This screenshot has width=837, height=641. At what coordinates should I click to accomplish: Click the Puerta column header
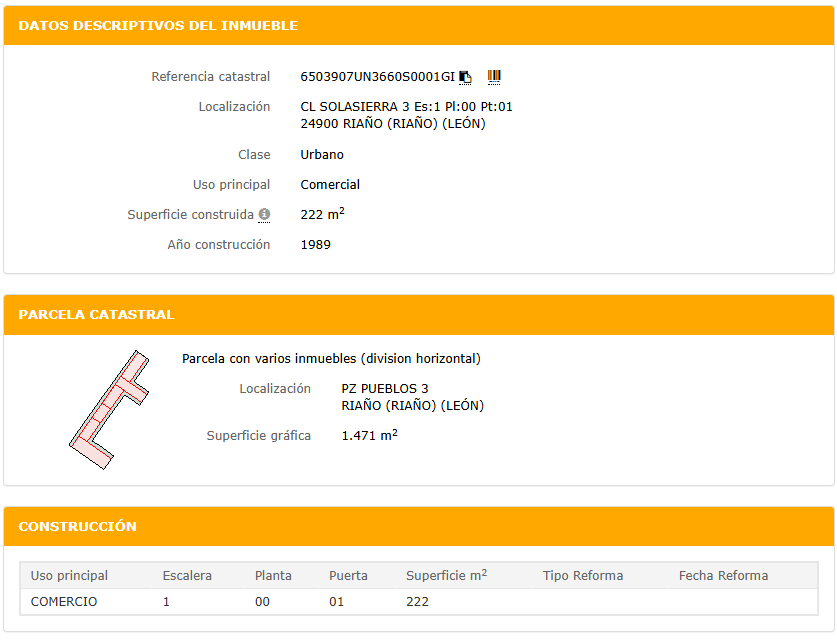(x=348, y=576)
